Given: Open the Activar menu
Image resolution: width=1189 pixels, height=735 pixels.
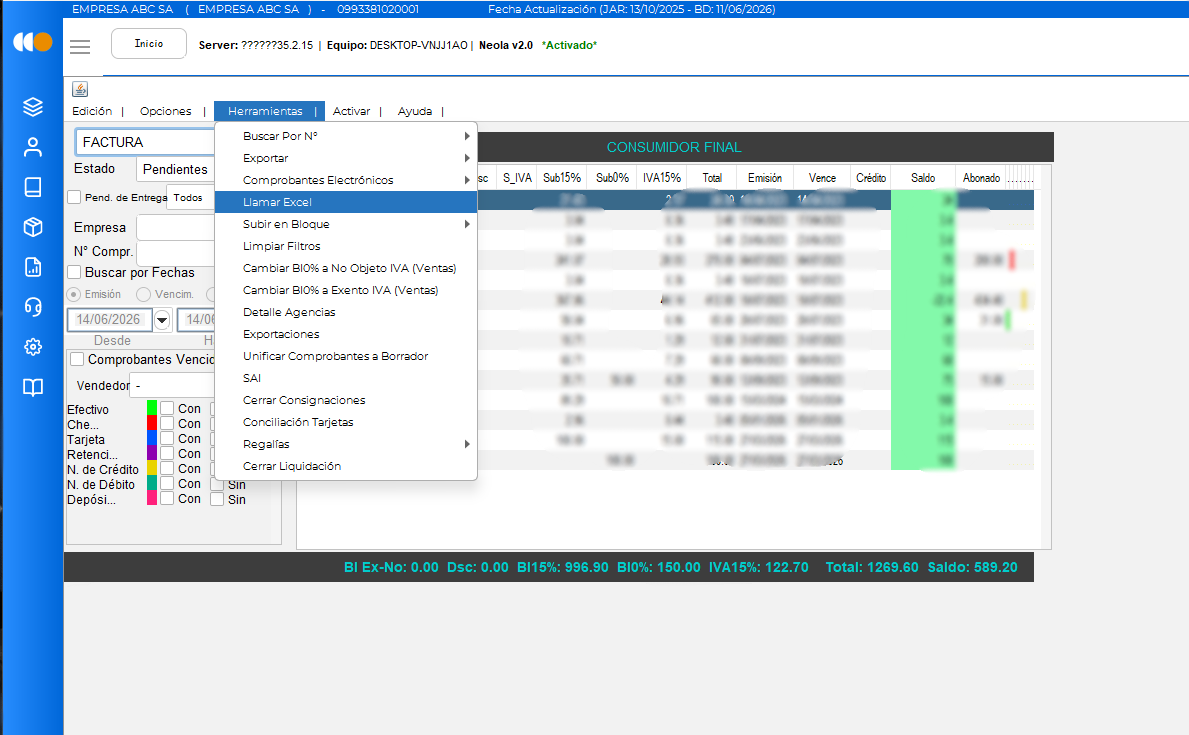Looking at the screenshot, I should coord(351,111).
